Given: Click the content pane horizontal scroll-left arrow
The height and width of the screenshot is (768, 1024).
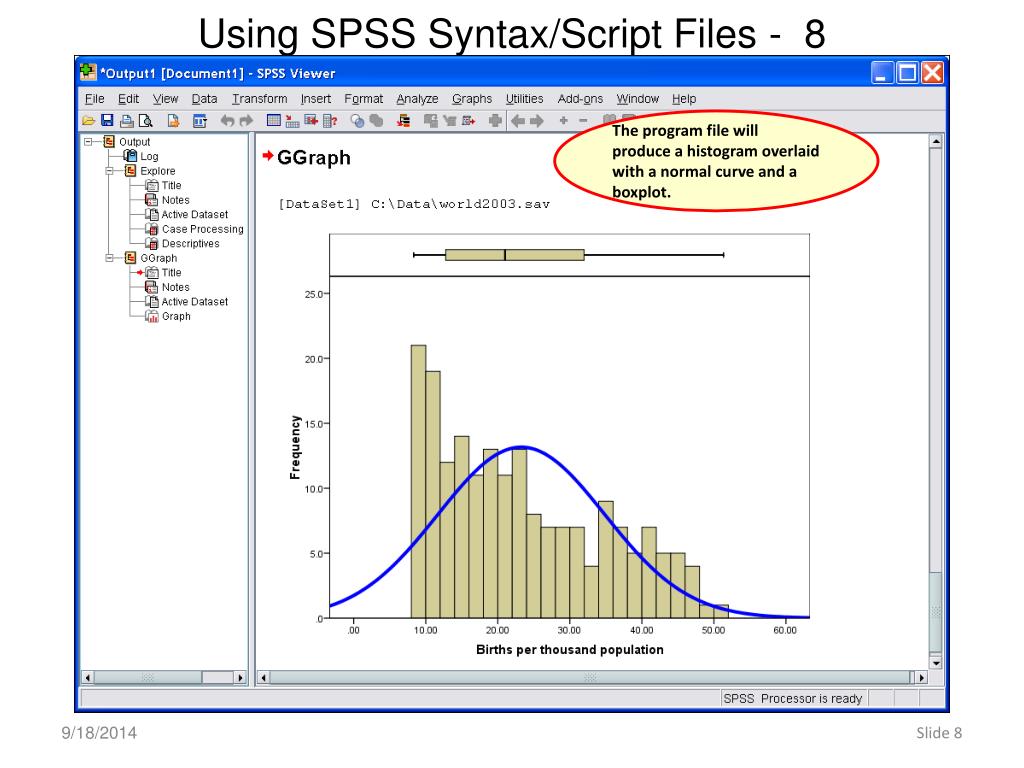Looking at the screenshot, I should point(263,678).
